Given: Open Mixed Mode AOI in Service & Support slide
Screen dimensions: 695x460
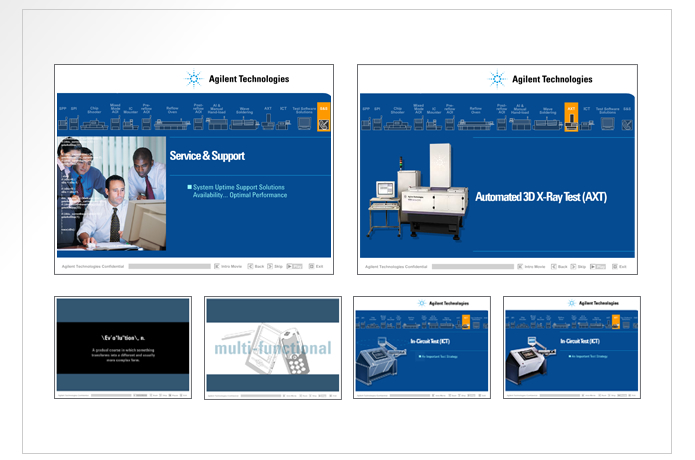Looking at the screenshot, I should coord(115,118).
